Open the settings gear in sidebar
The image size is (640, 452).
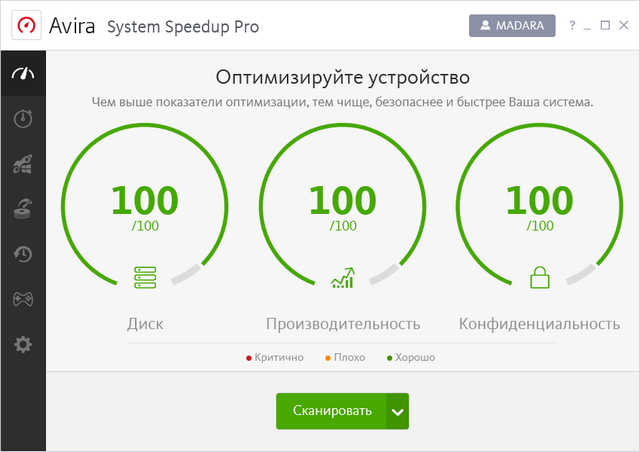pos(23,344)
